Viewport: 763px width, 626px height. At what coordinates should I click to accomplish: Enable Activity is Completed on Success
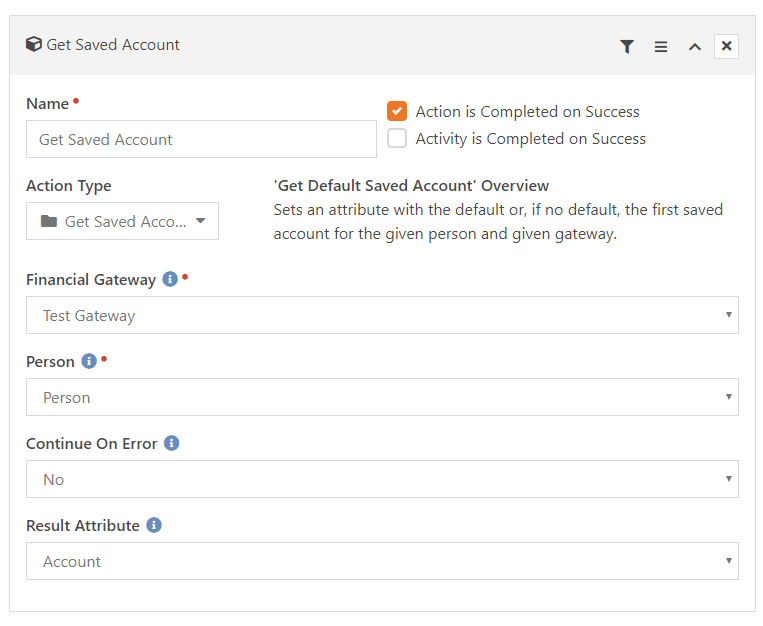397,138
